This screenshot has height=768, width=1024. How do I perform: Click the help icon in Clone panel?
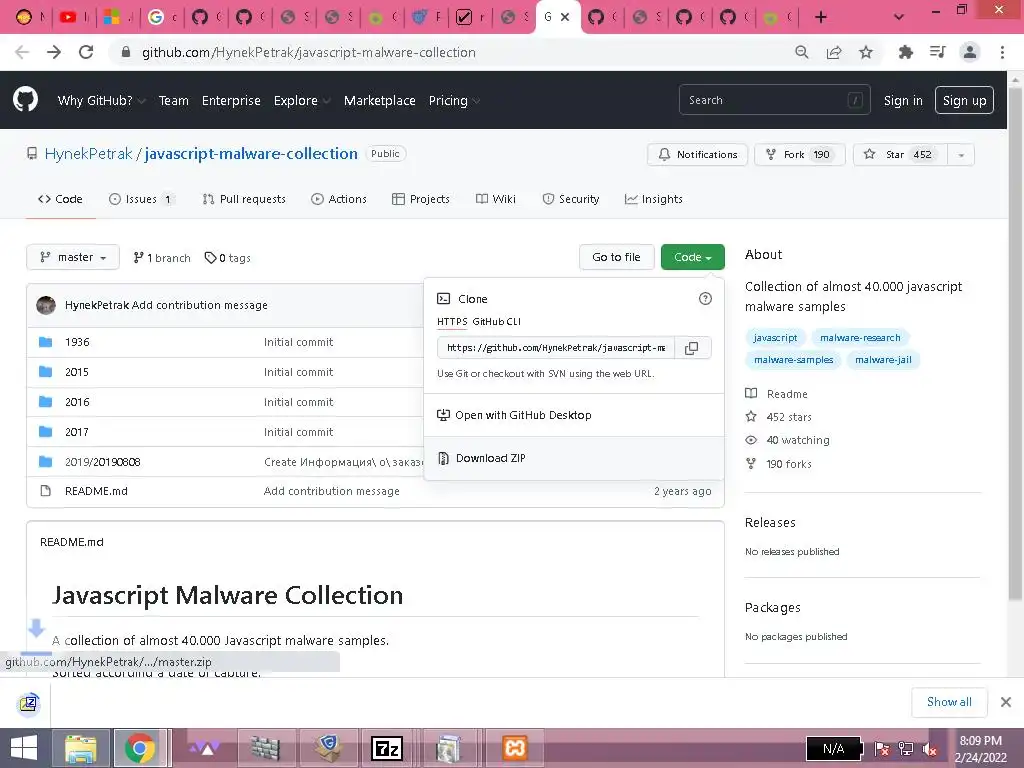705,298
